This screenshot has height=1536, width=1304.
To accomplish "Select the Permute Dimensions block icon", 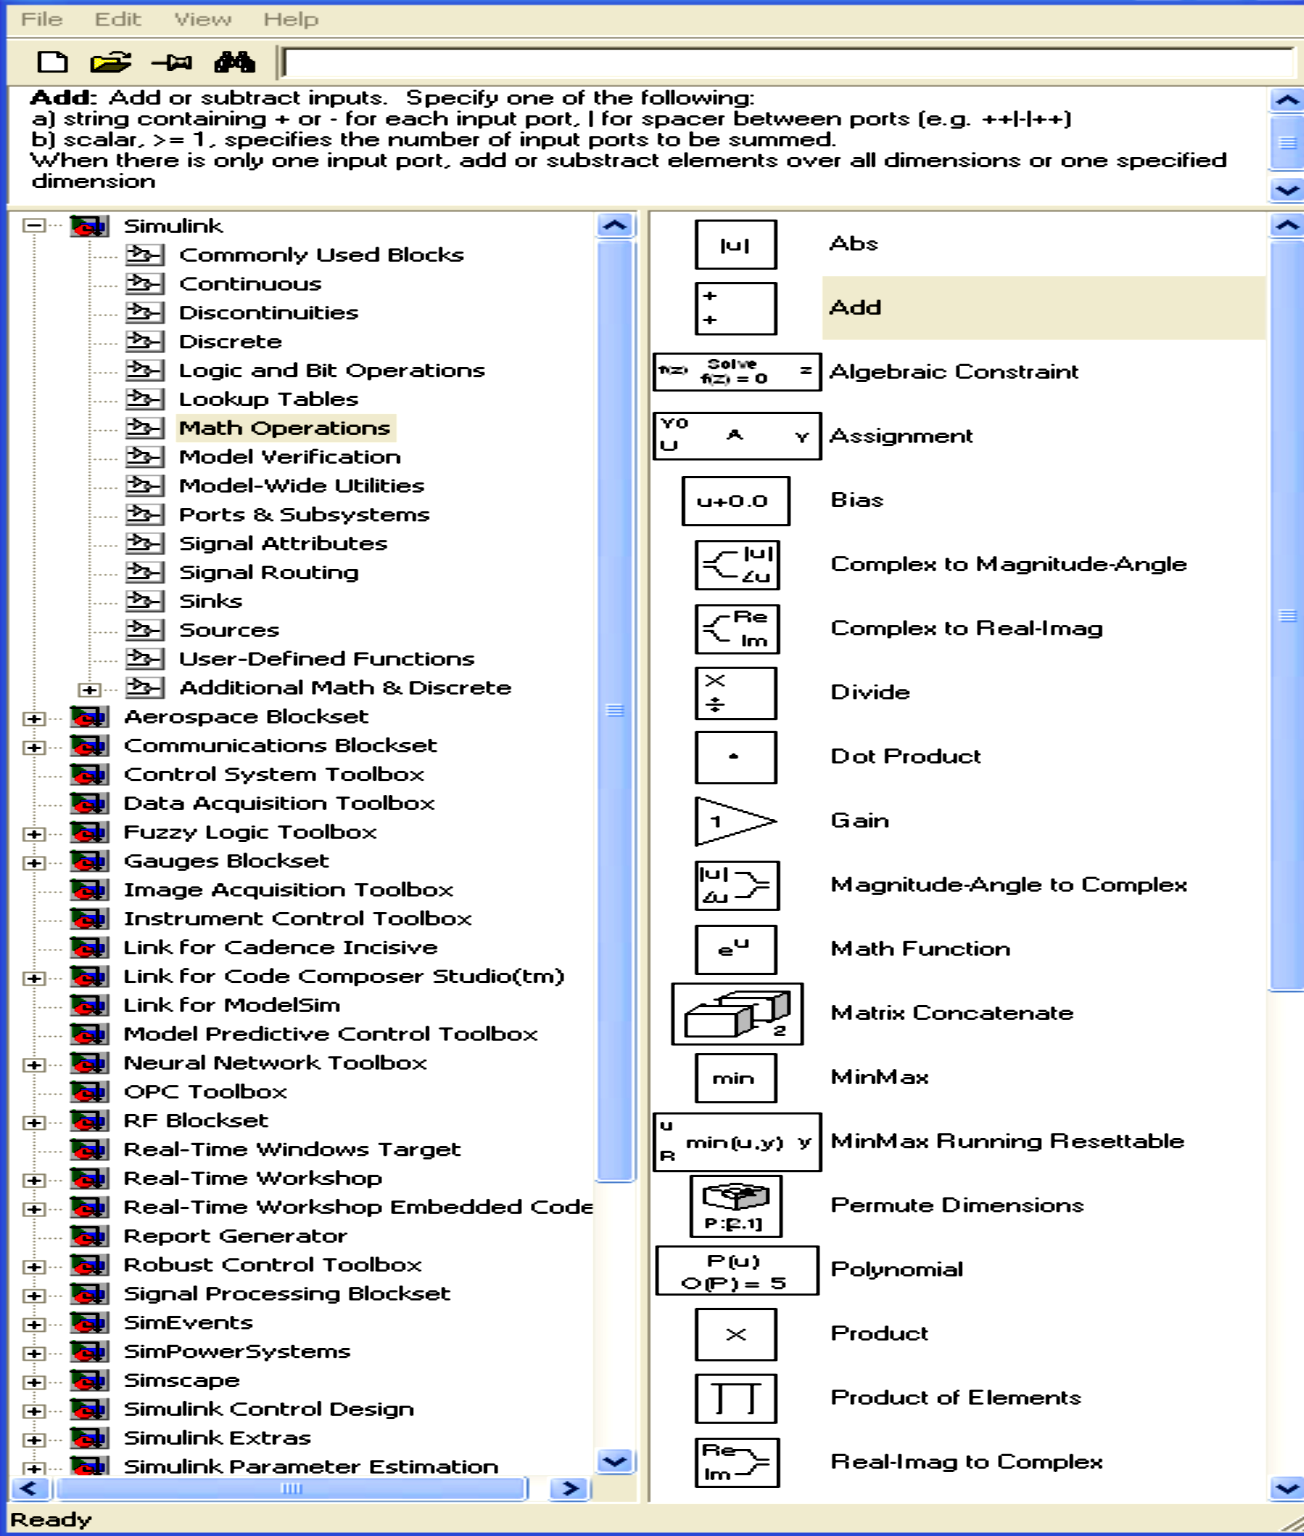I will coord(736,1206).
